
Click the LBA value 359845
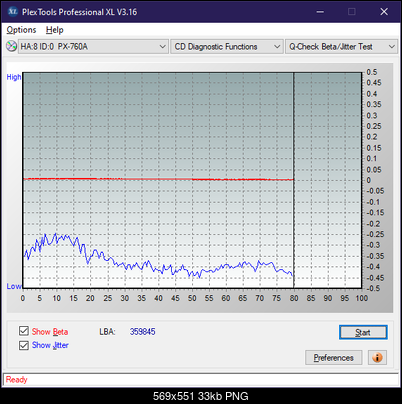(143, 332)
